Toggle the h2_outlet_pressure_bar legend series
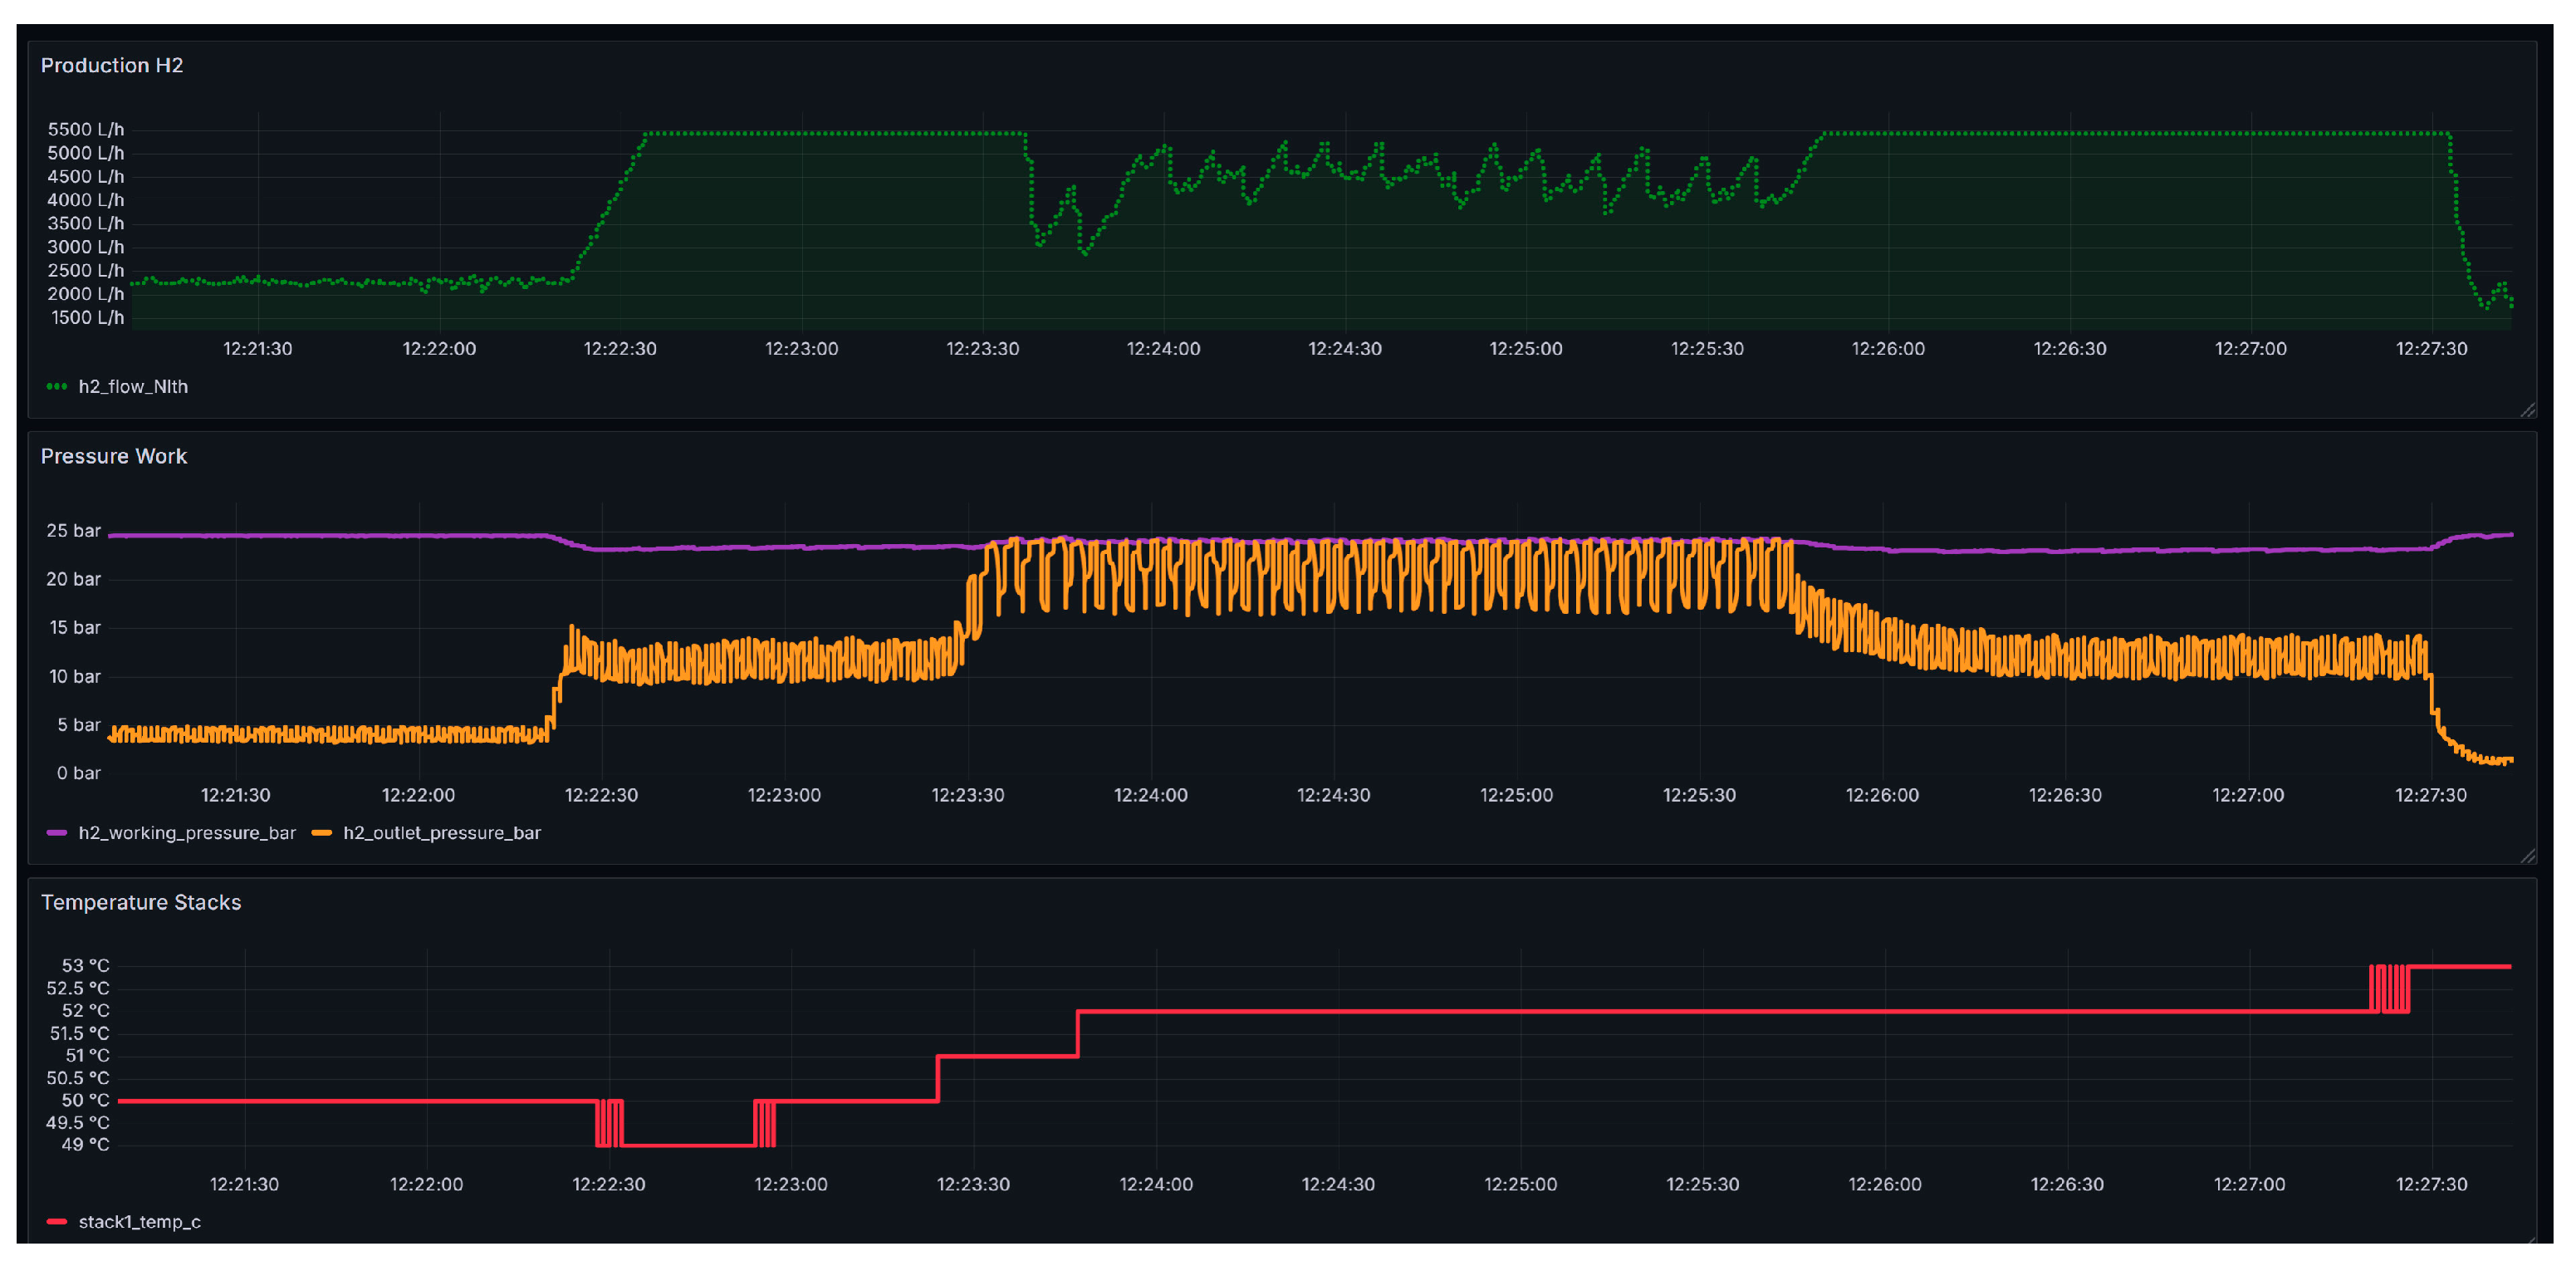2576x1266 pixels. click(442, 833)
